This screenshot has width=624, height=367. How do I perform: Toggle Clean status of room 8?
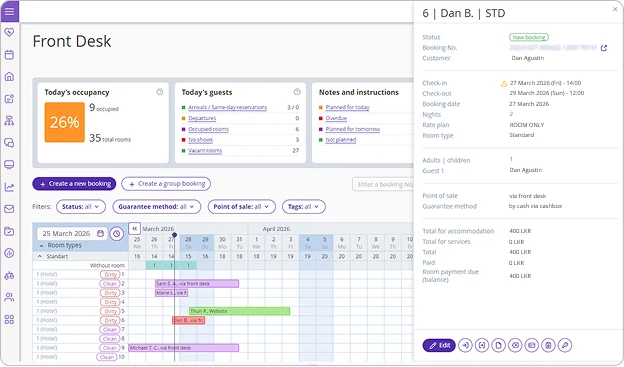pyautogui.click(x=110, y=338)
